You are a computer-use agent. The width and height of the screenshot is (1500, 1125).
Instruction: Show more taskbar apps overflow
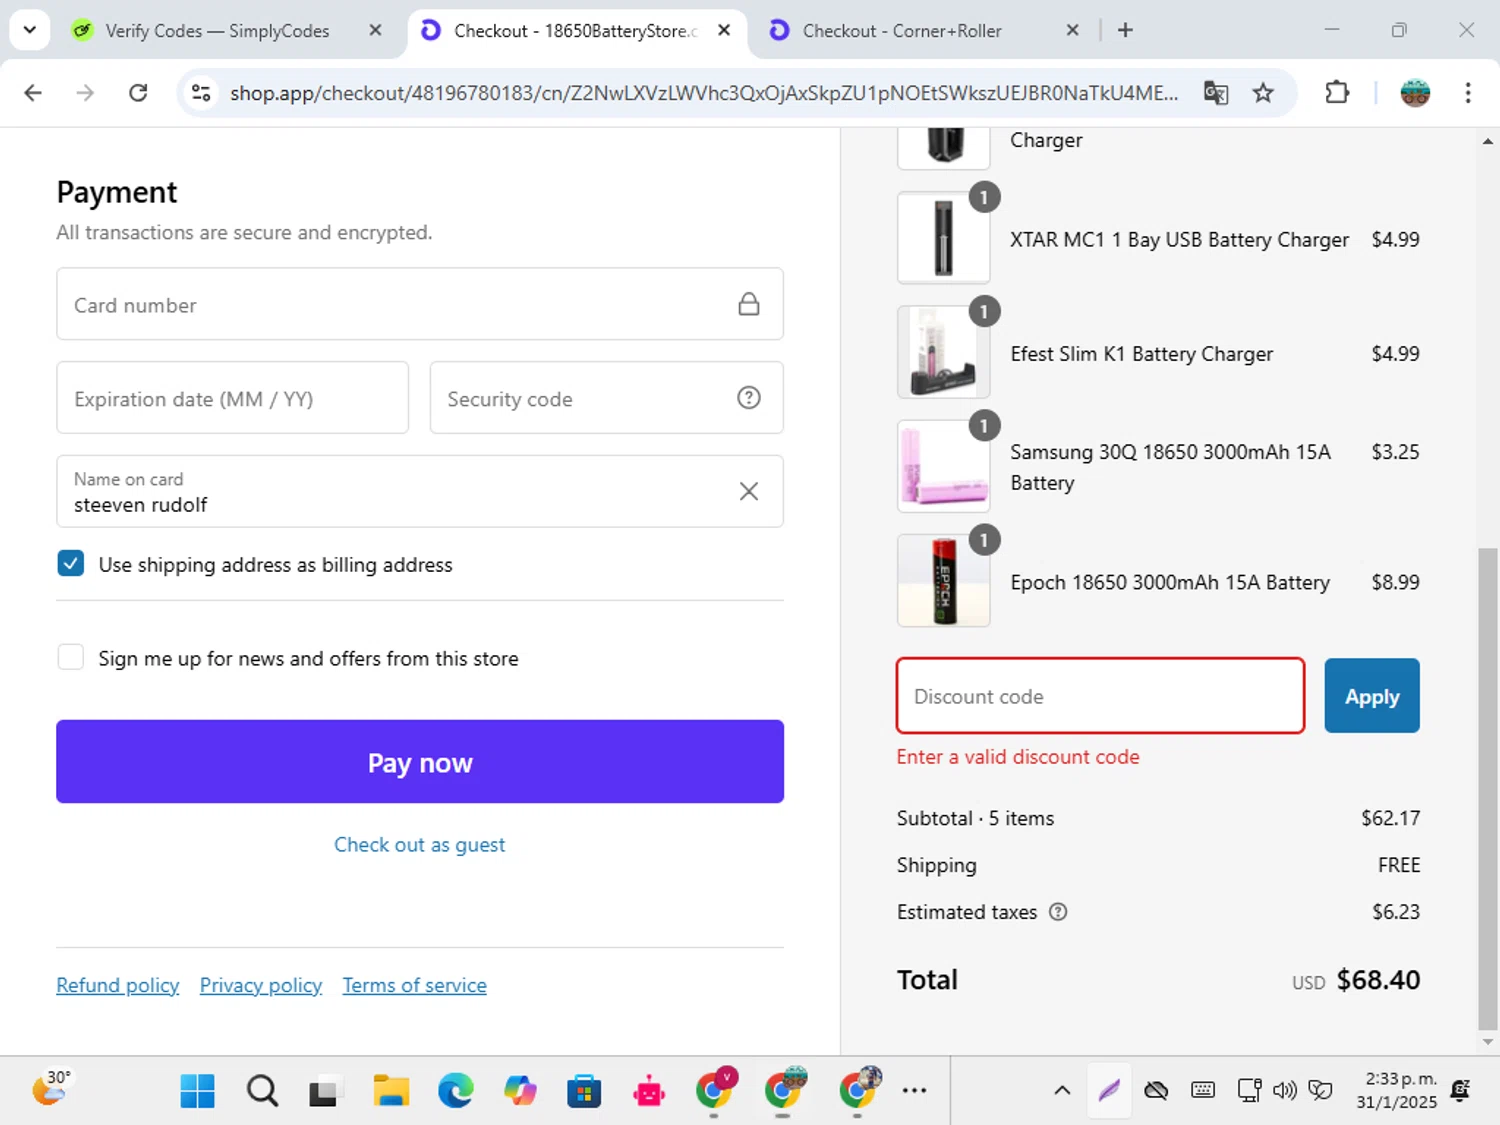pyautogui.click(x=914, y=1091)
